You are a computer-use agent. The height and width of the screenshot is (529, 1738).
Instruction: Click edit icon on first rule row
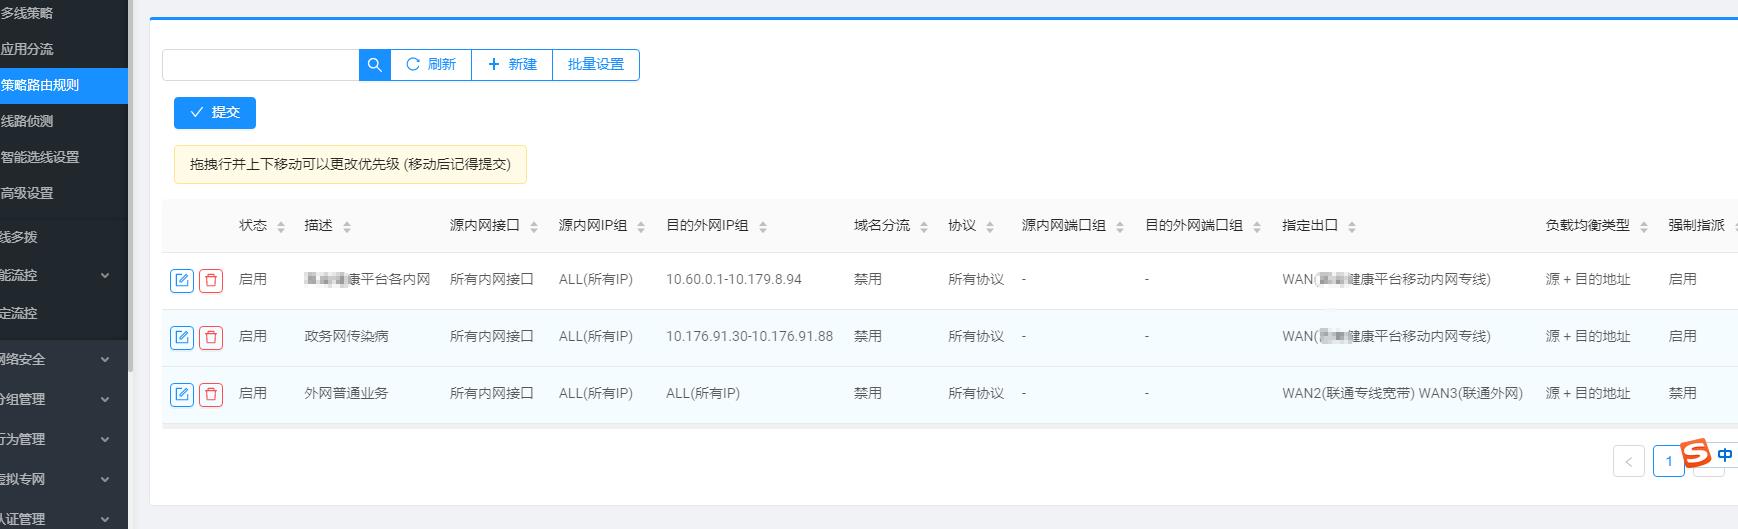tap(181, 280)
